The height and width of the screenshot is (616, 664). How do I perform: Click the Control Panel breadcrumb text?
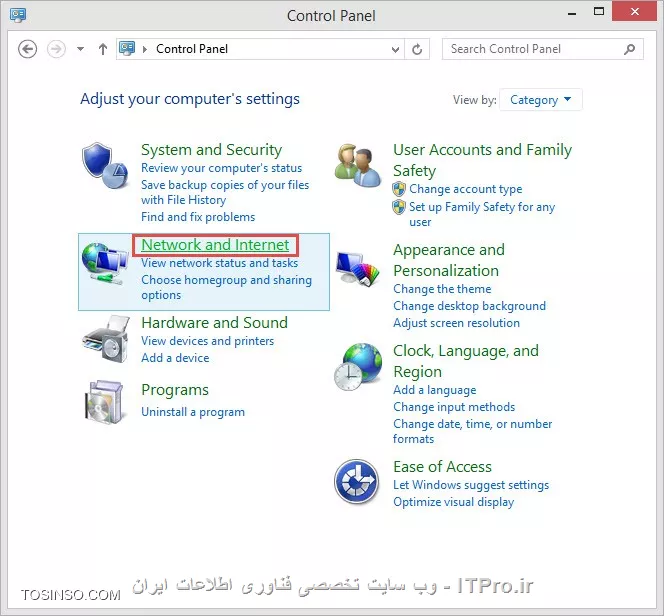pyautogui.click(x=192, y=49)
